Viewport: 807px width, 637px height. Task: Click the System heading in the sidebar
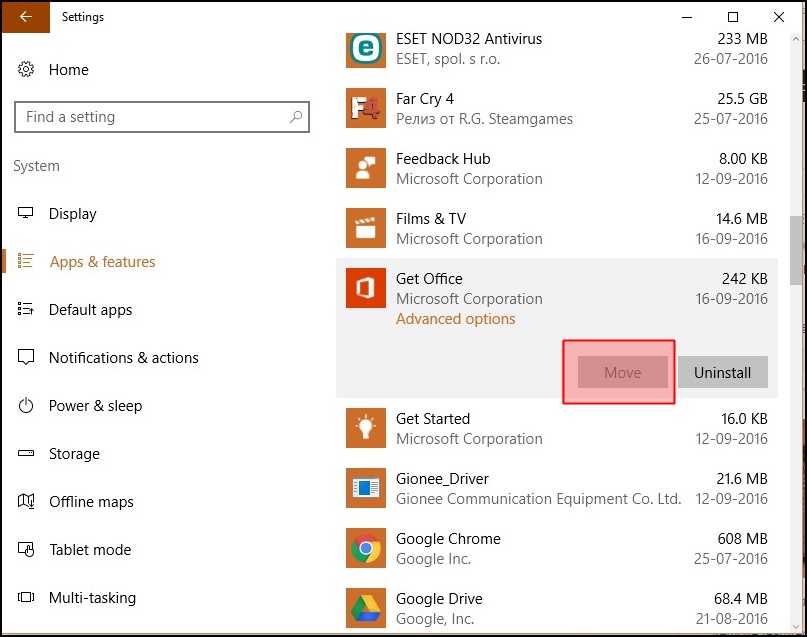[x=37, y=166]
